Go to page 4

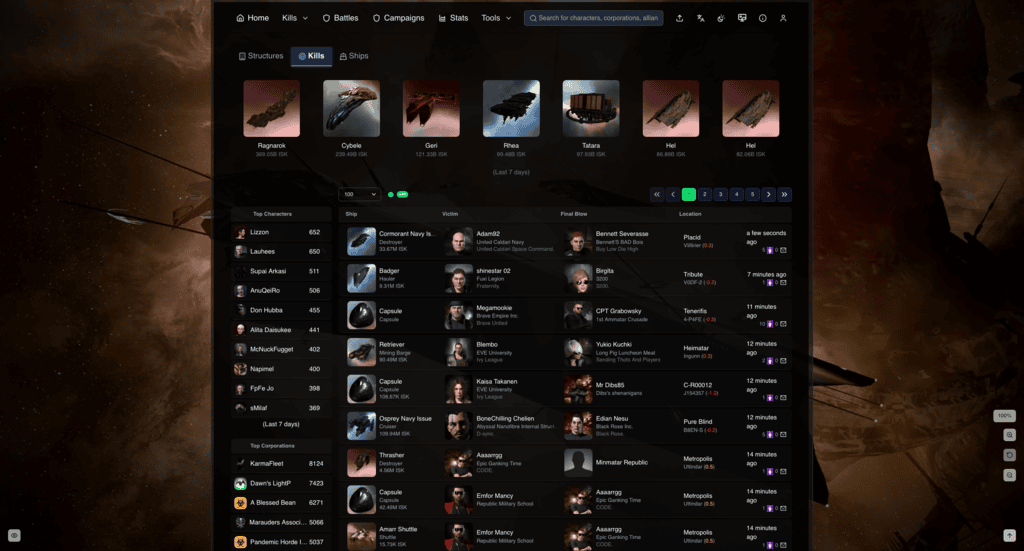[x=737, y=195]
